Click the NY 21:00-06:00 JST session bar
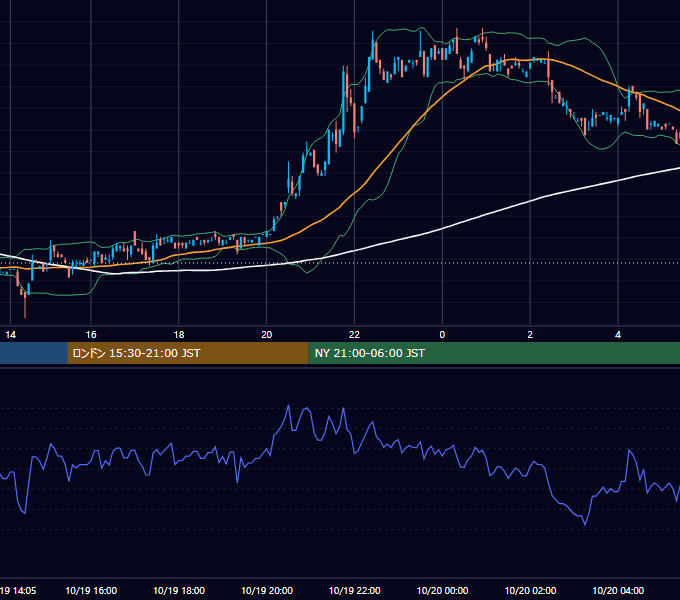This screenshot has width=680, height=600. [494, 353]
